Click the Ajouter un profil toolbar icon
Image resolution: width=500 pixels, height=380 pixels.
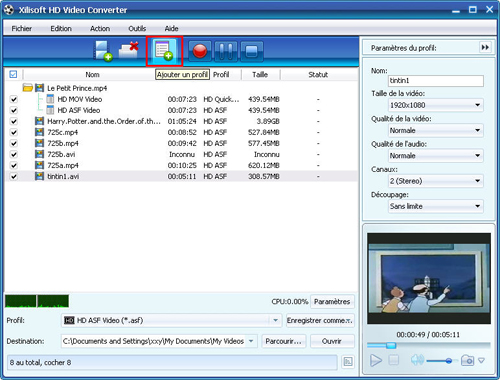pos(164,51)
